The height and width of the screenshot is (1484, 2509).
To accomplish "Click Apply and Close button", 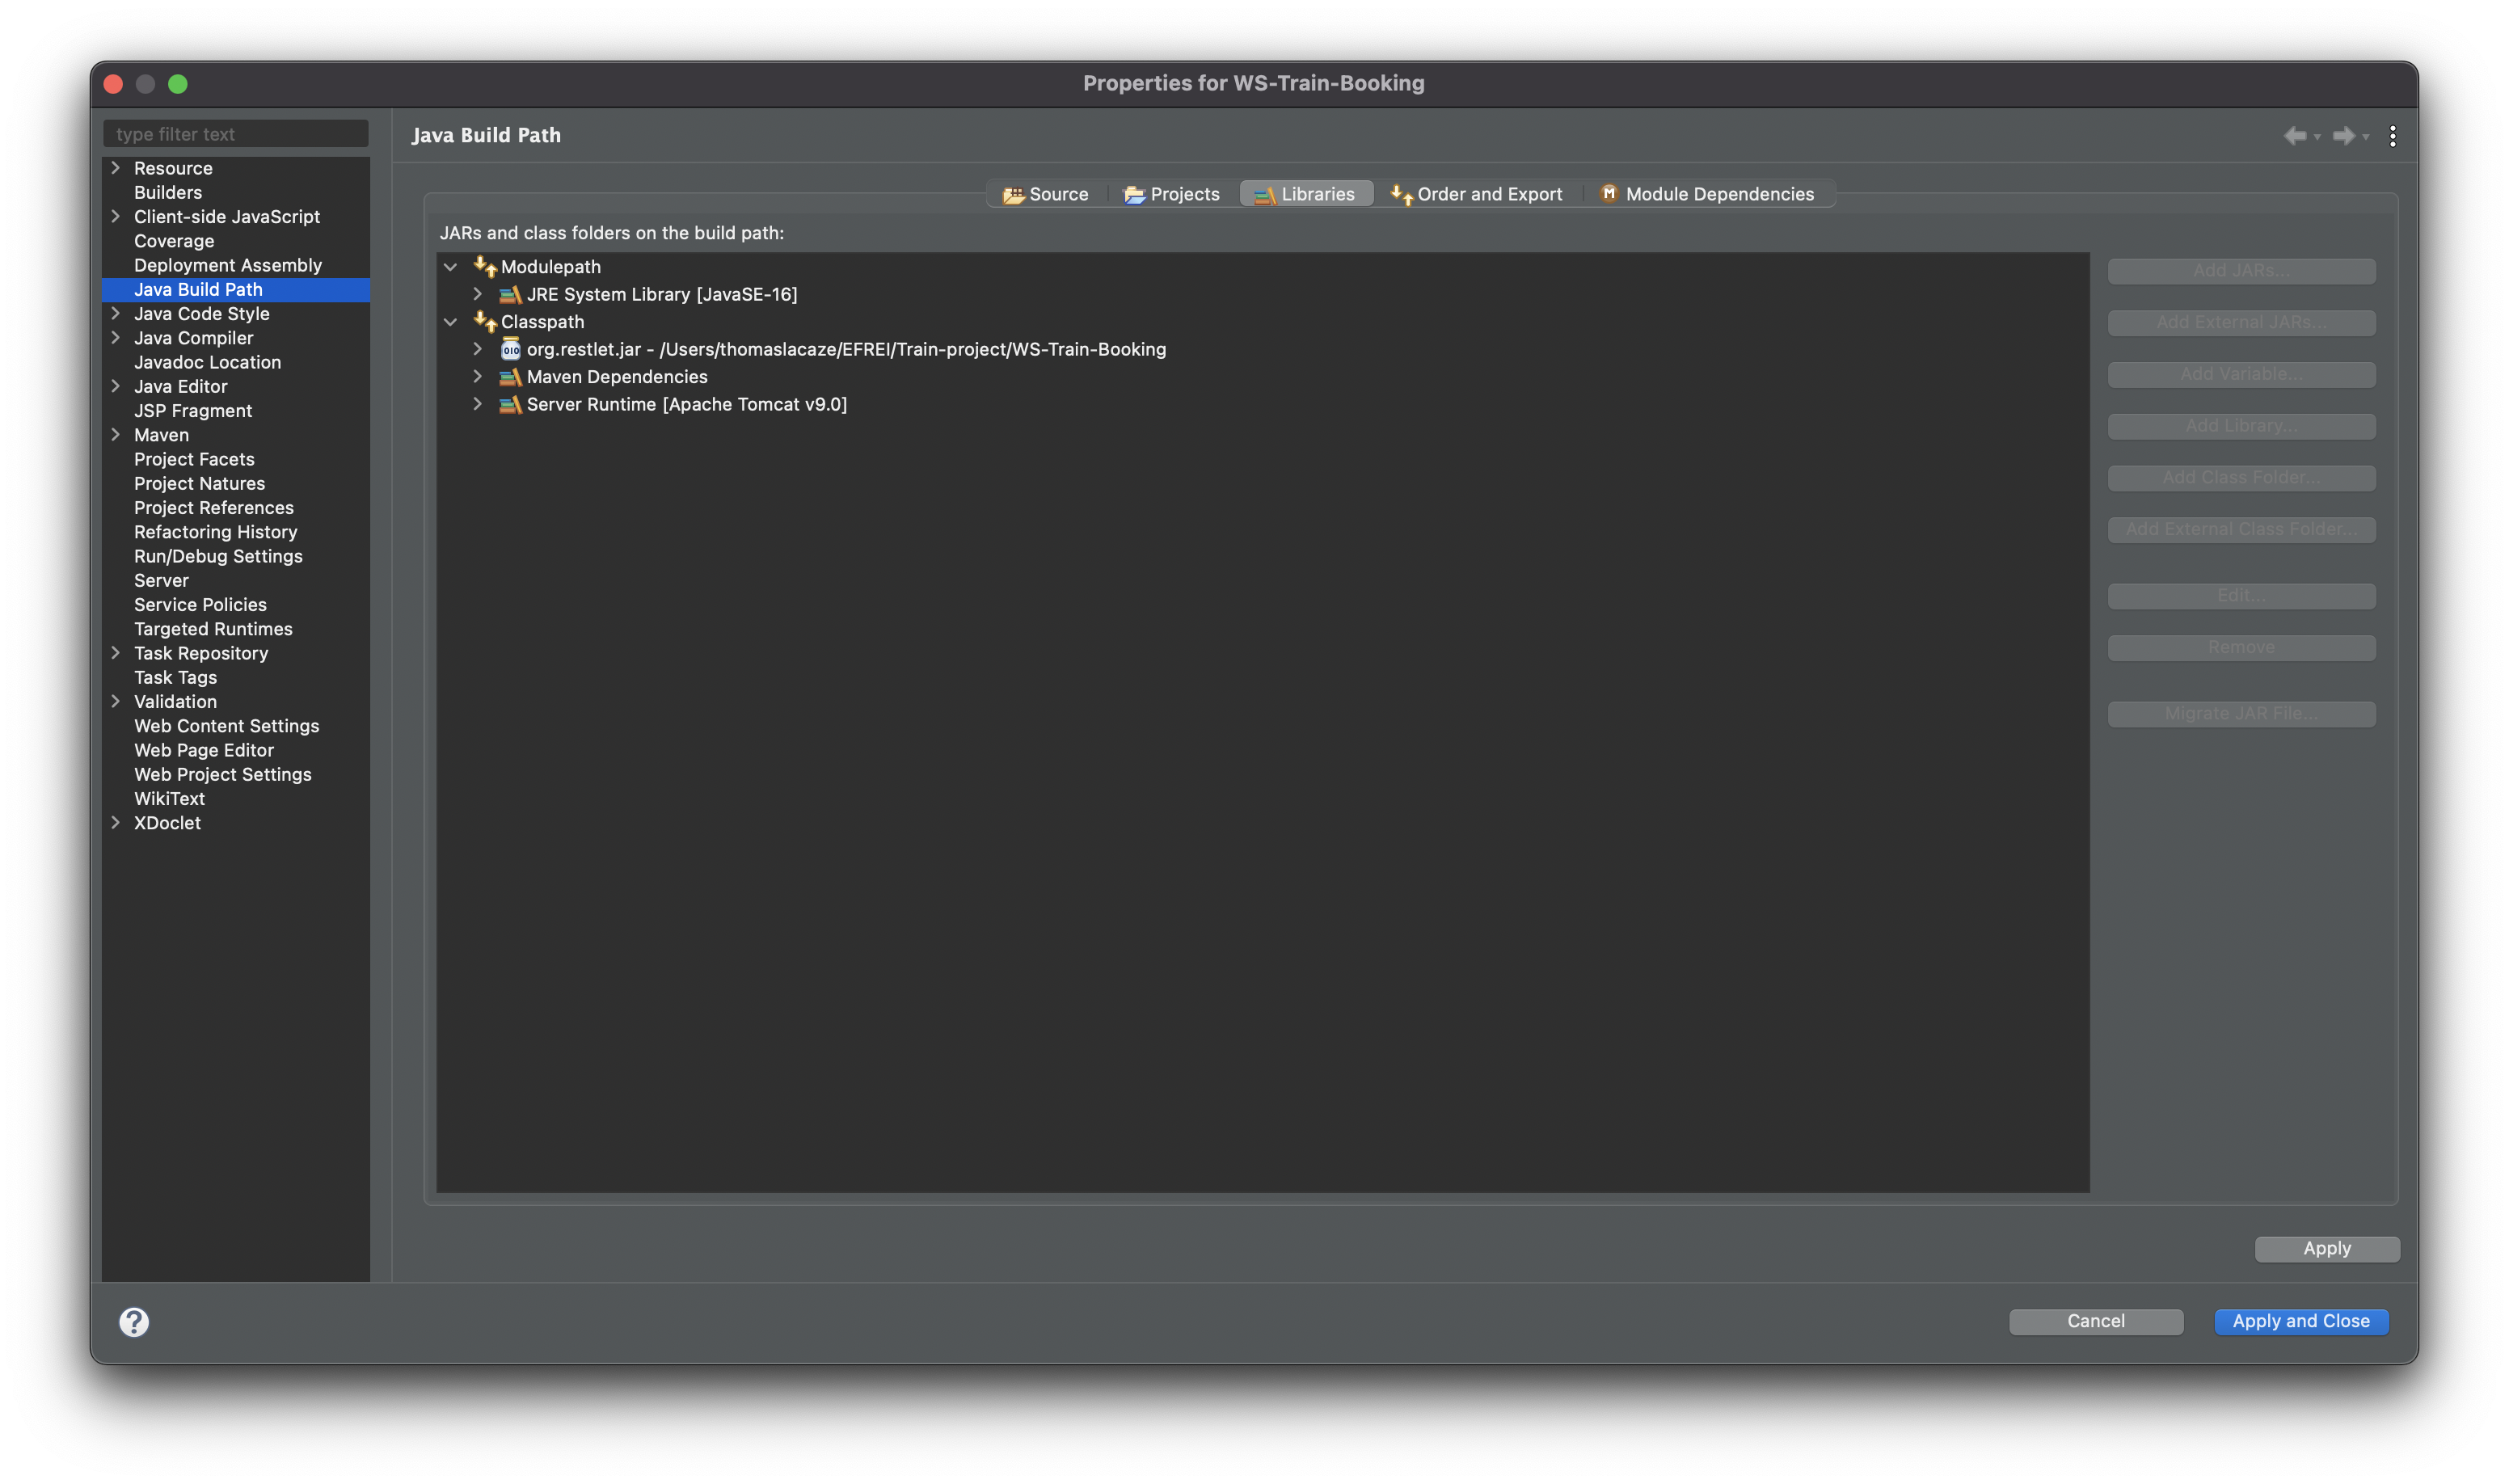I will [2300, 1322].
